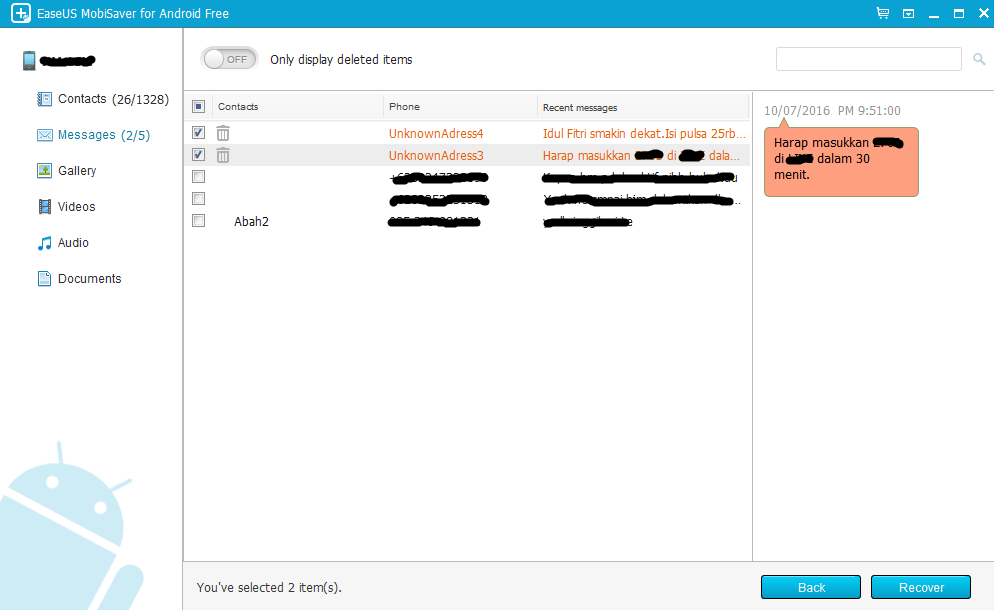Screen dimensions: 994x610
Task: Click the Contacts address book icon
Action: 44,99
